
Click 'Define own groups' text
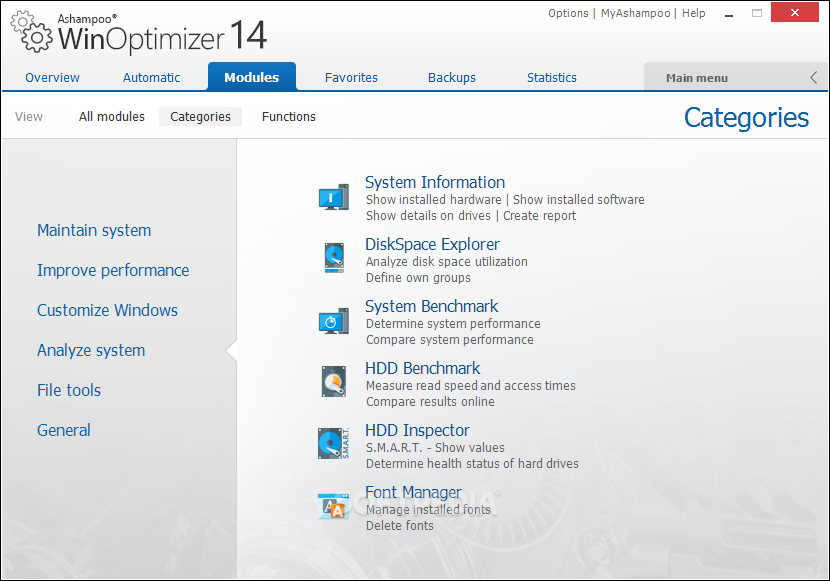(418, 277)
